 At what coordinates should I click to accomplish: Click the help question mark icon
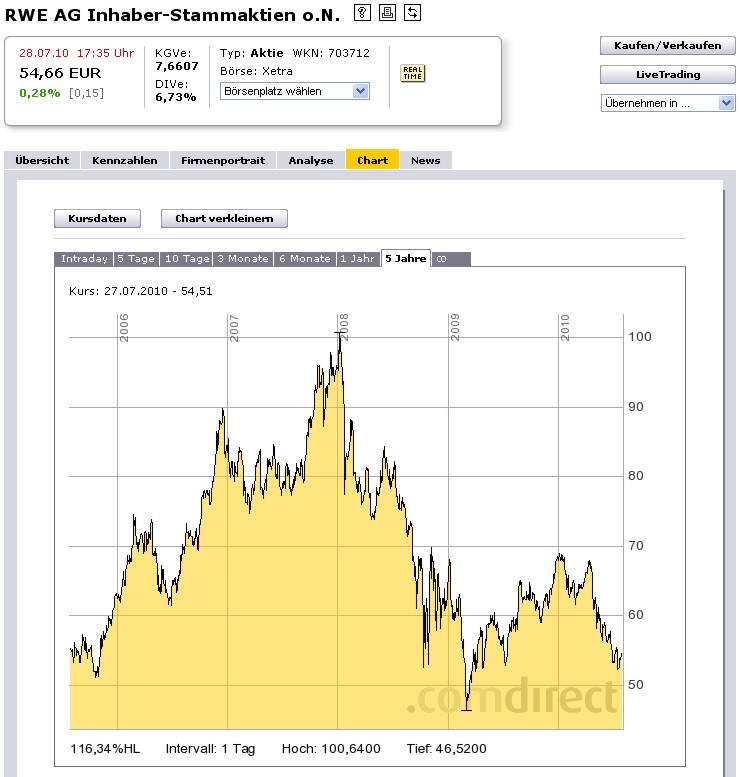pyautogui.click(x=362, y=13)
